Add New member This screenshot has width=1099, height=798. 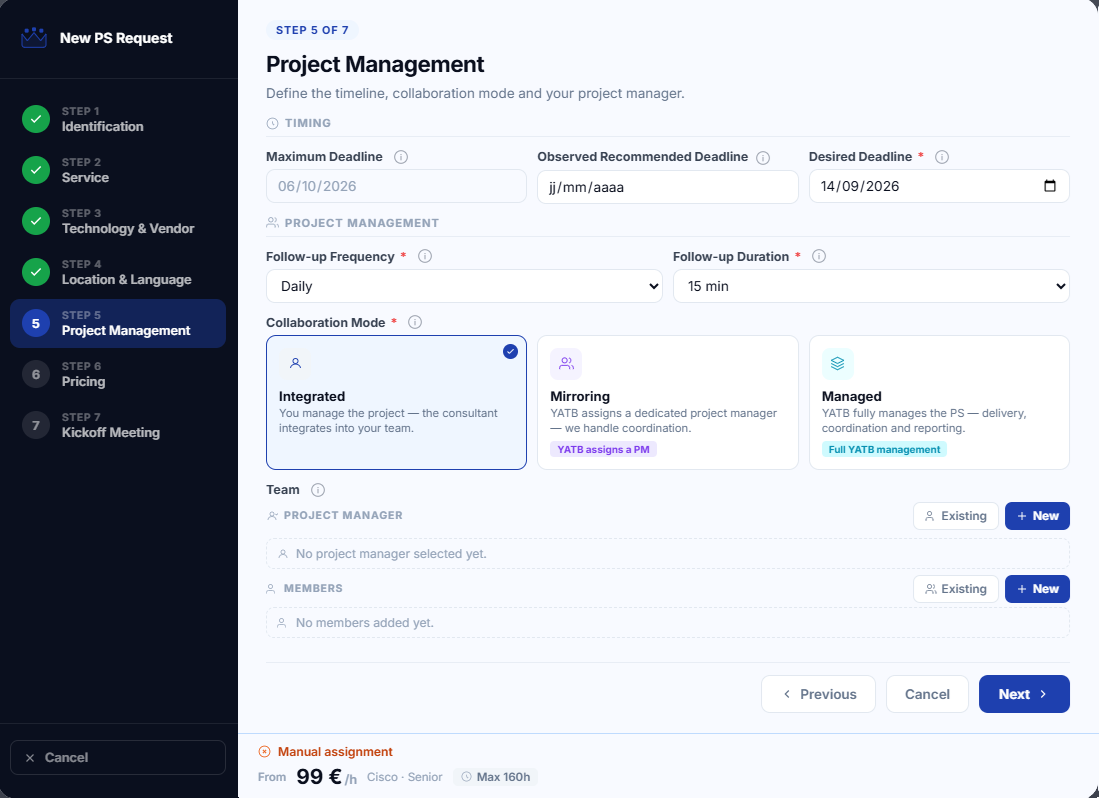point(1037,589)
